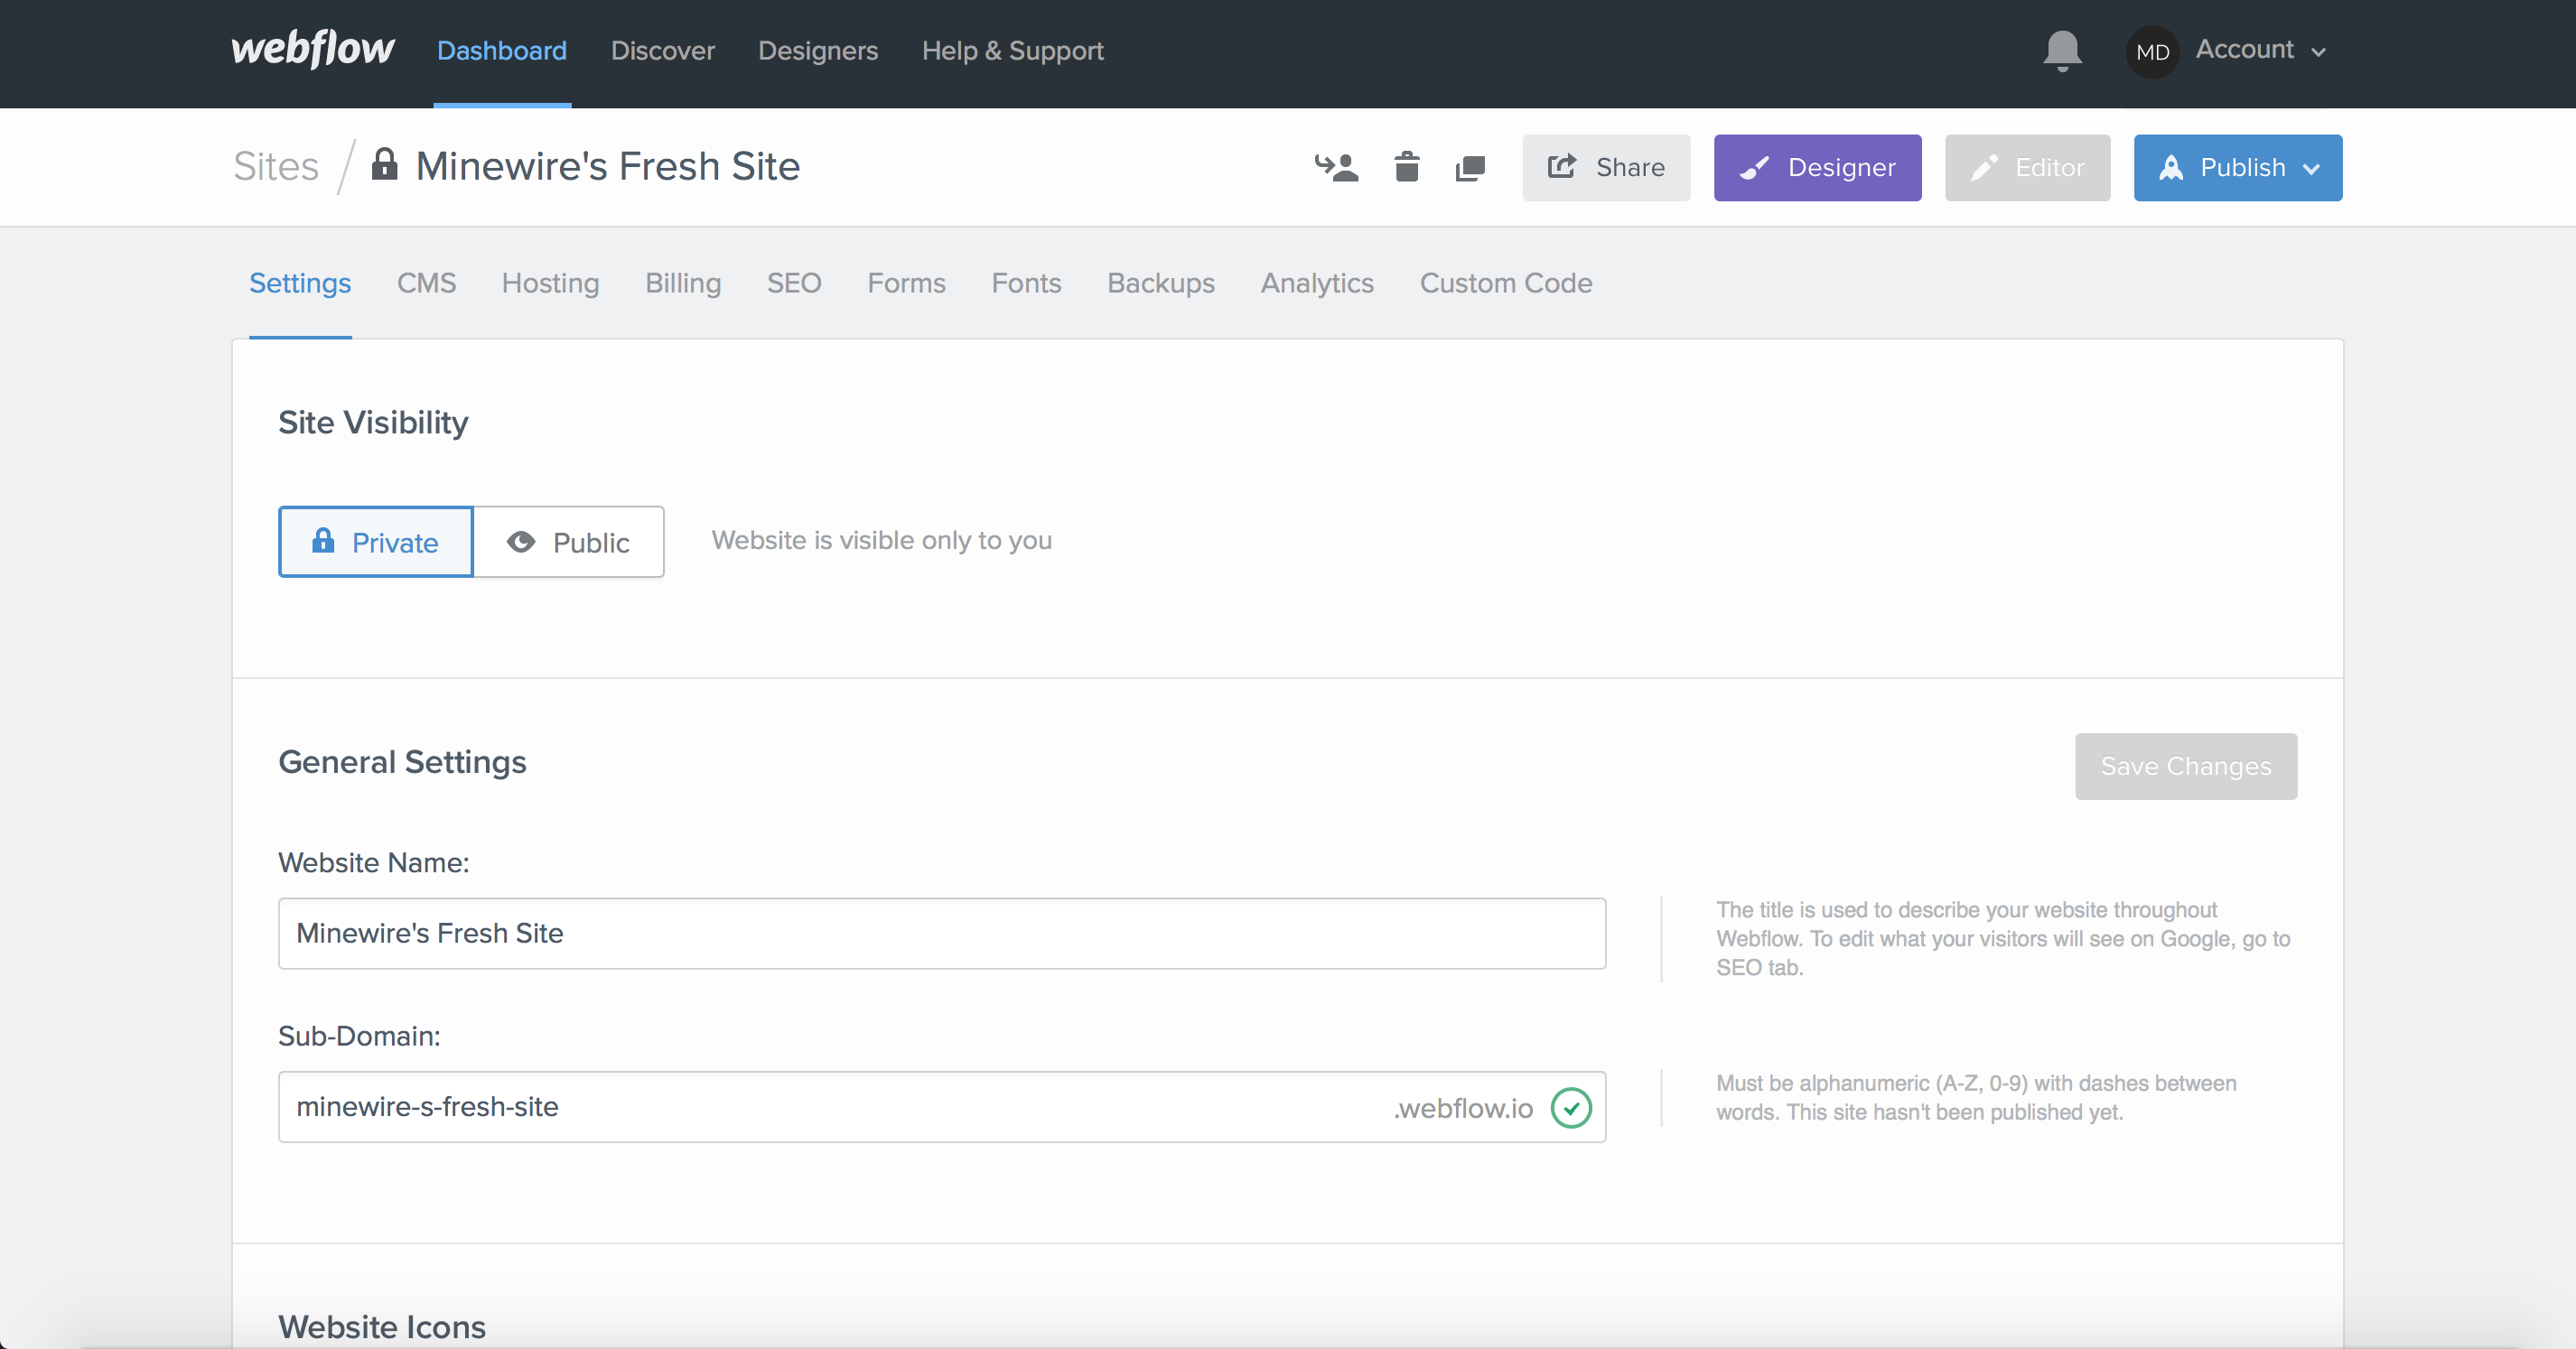This screenshot has width=2576, height=1349.
Task: Click the MD account avatar
Action: pyautogui.click(x=2152, y=52)
